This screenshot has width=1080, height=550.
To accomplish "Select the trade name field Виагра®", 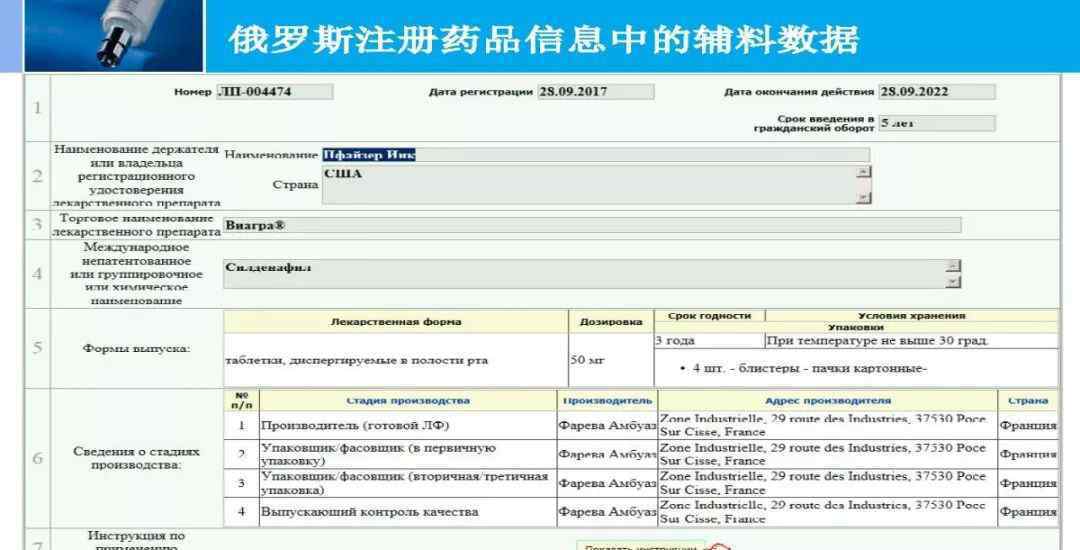I will pos(592,225).
